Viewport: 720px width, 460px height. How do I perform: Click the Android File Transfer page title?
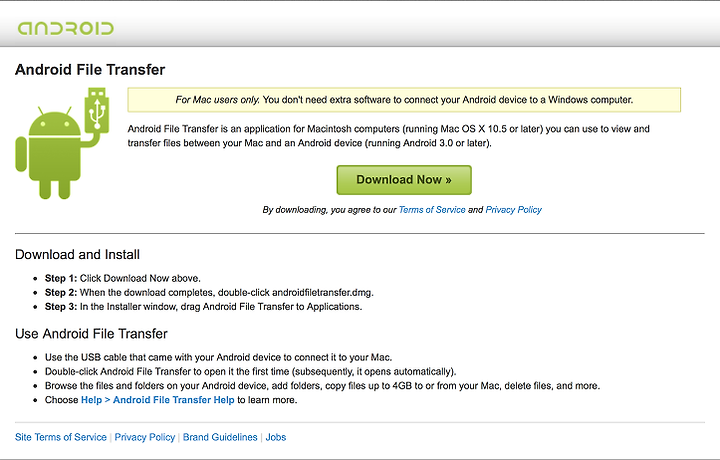90,70
